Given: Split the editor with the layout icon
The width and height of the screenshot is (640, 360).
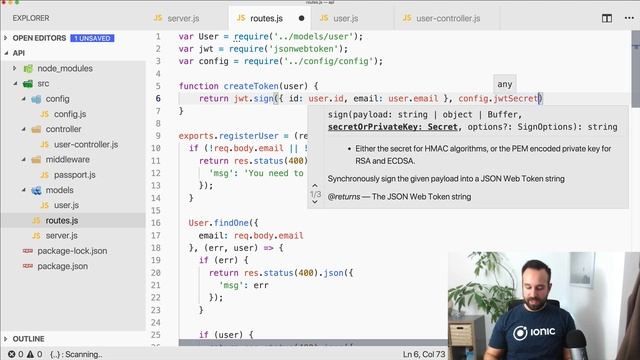Looking at the screenshot, I should 607,18.
